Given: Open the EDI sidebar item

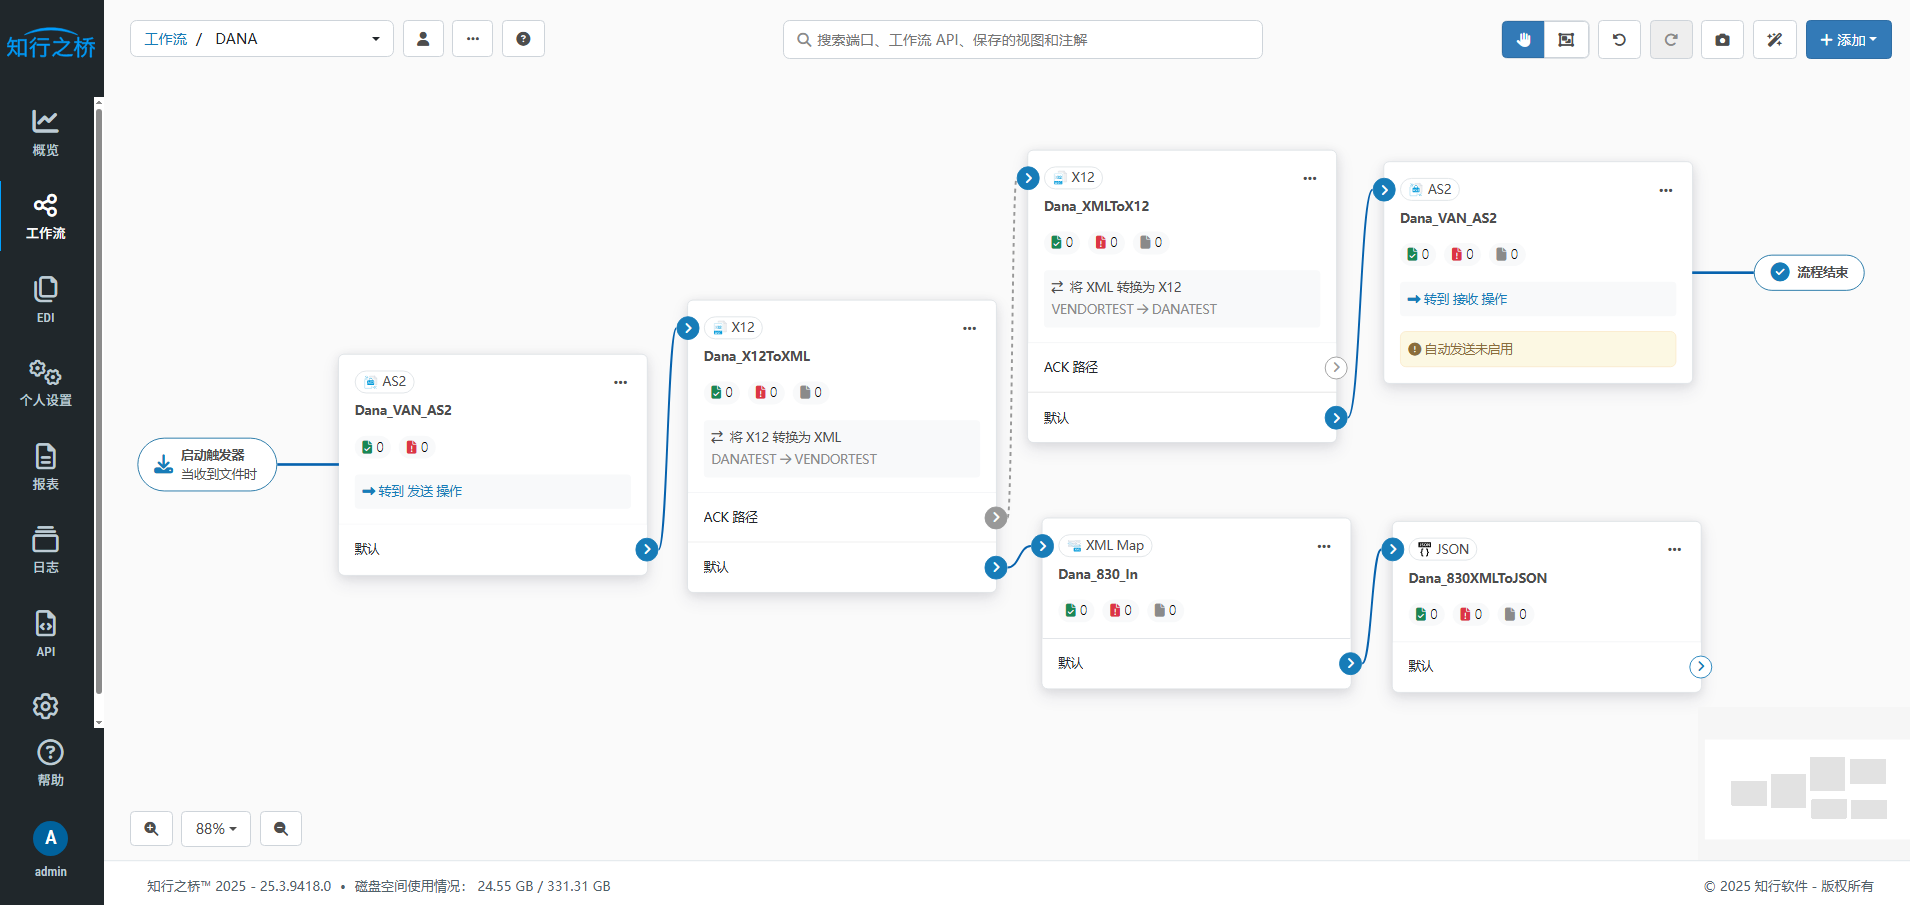Looking at the screenshot, I should click(x=46, y=300).
